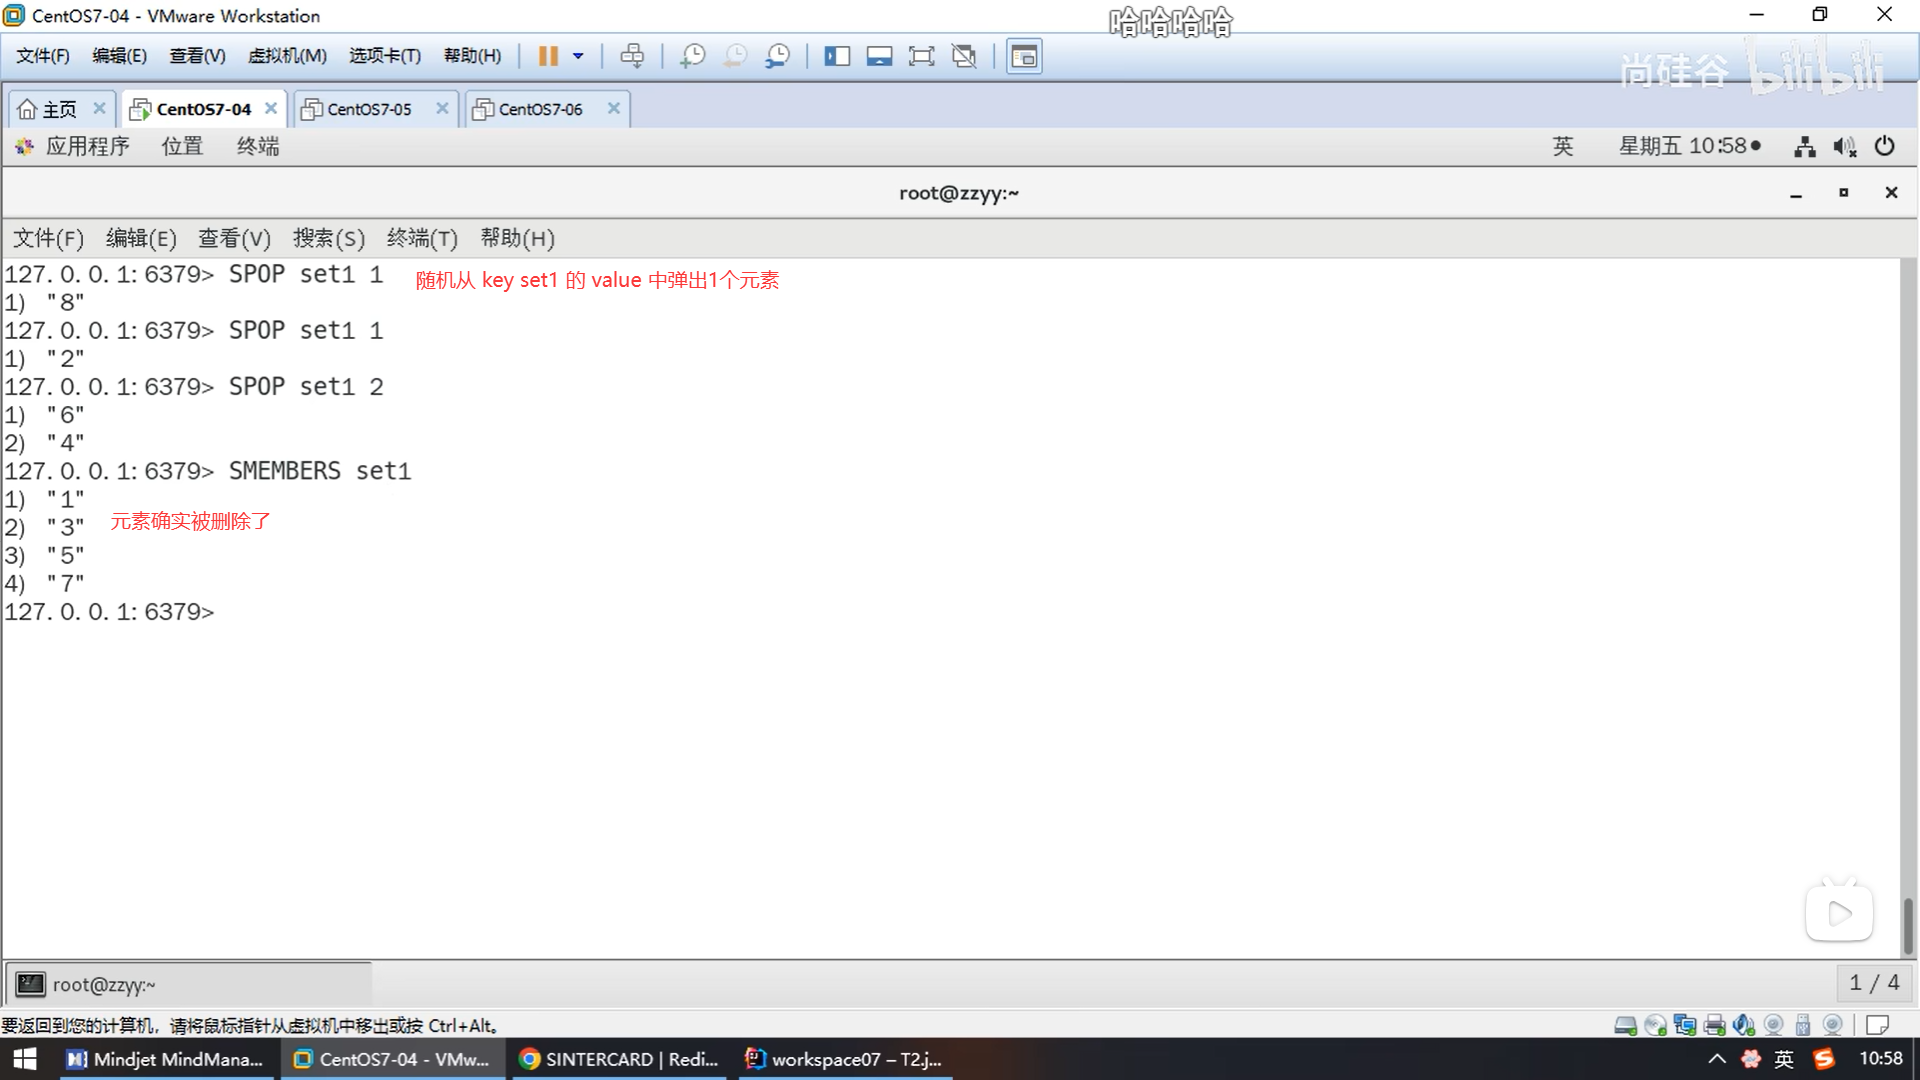Expand the 应用程序 GNOME menu
Screen dimensions: 1920x1080
pyautogui.click(x=87, y=146)
